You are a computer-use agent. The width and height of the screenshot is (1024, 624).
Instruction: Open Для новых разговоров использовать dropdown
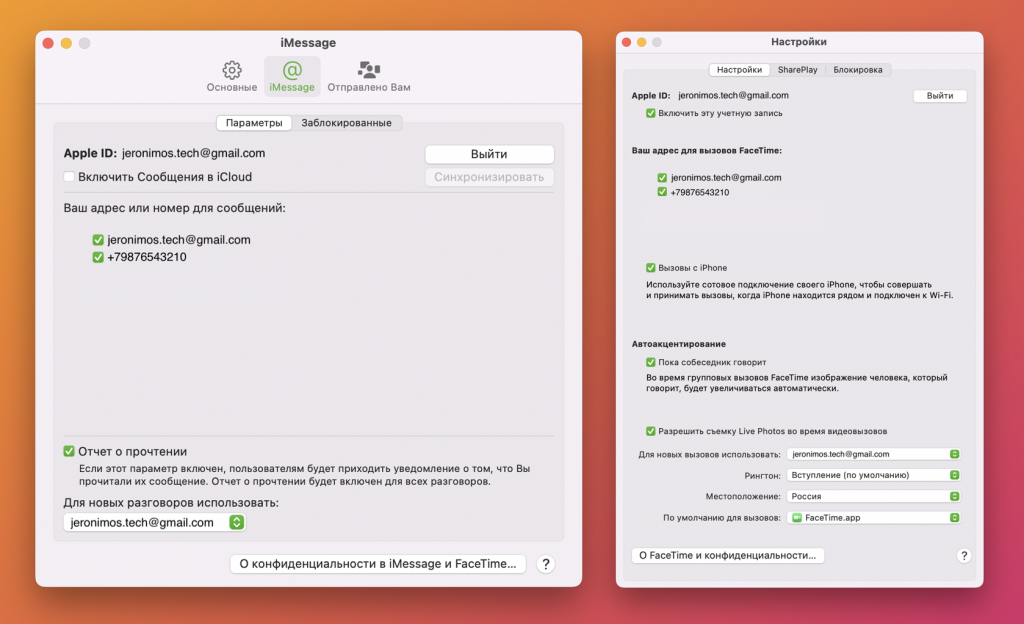click(x=155, y=522)
